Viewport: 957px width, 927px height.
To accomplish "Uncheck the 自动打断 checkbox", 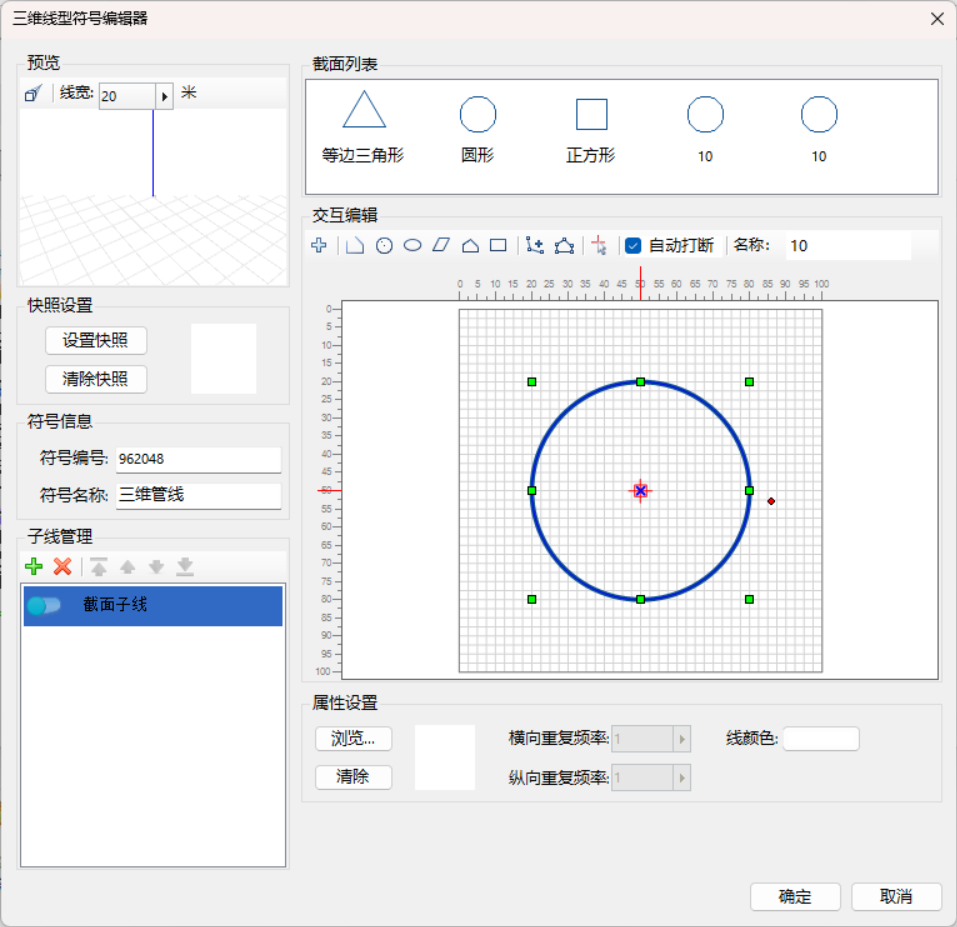I will click(x=633, y=245).
